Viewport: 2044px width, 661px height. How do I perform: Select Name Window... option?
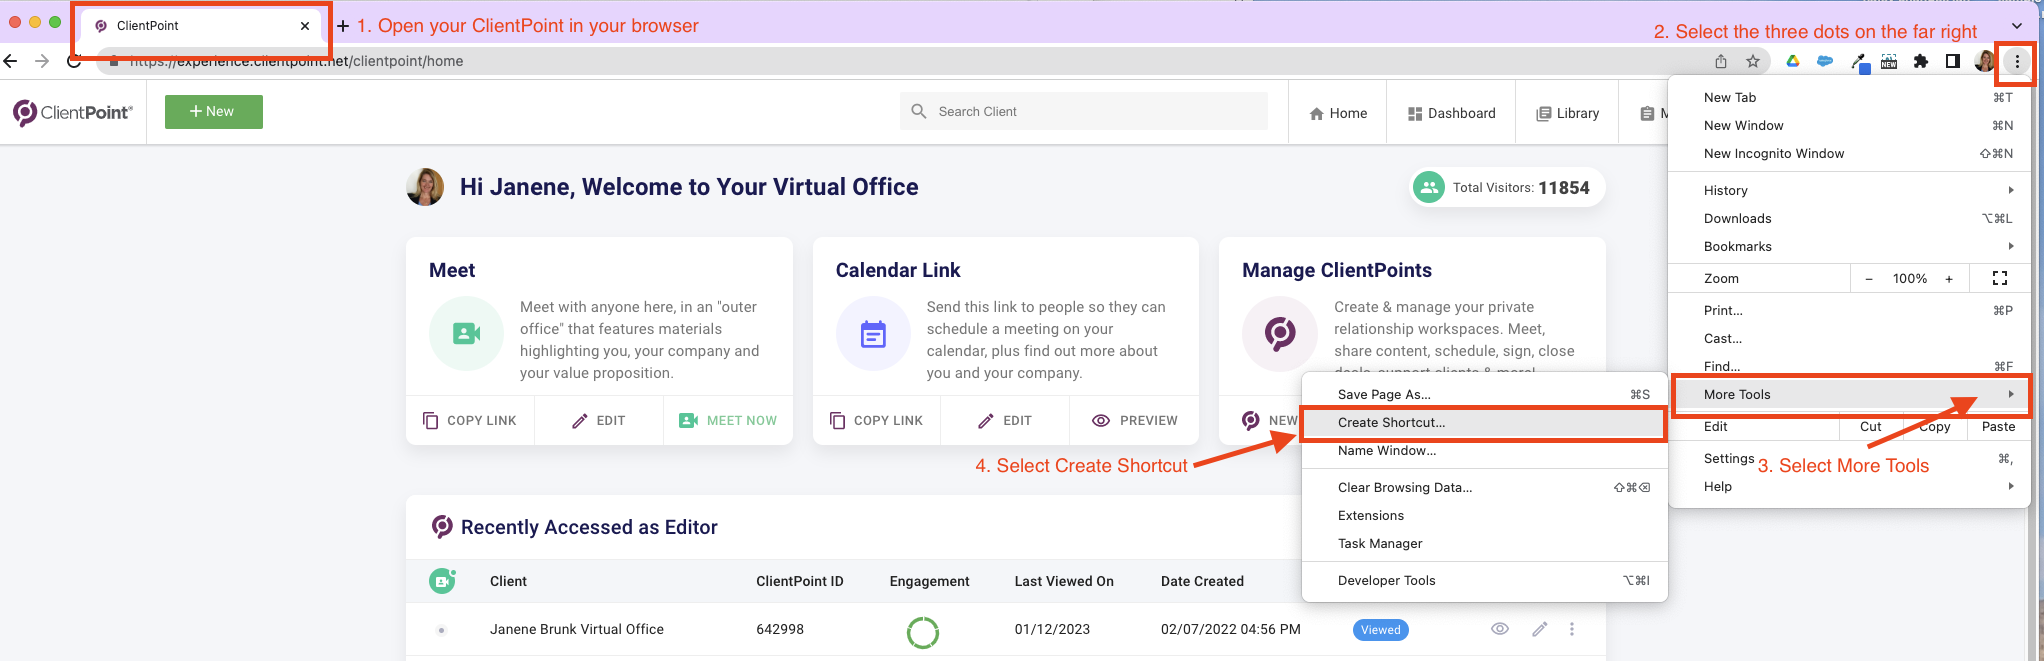(x=1484, y=450)
